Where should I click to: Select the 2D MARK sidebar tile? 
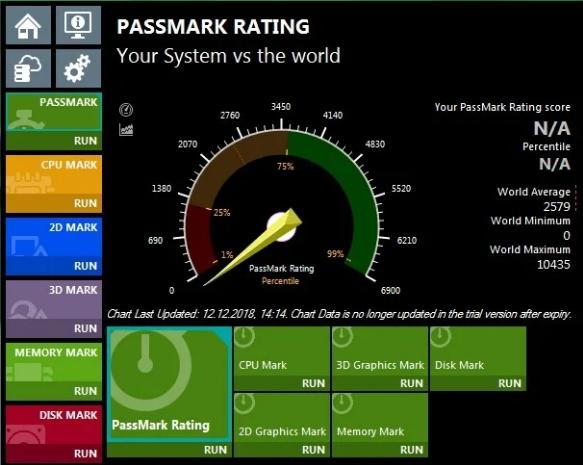click(x=54, y=238)
